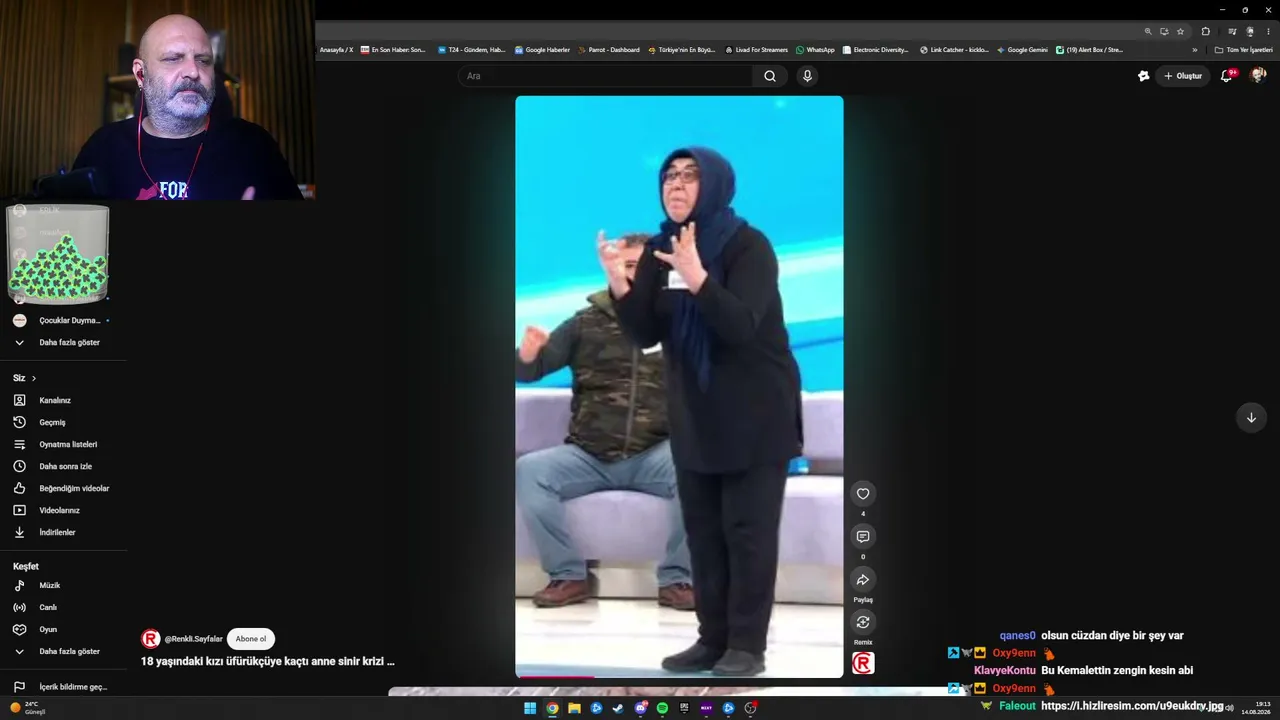This screenshot has height=720, width=1280.
Task: Open the Google Haberler bookmark
Action: click(542, 50)
